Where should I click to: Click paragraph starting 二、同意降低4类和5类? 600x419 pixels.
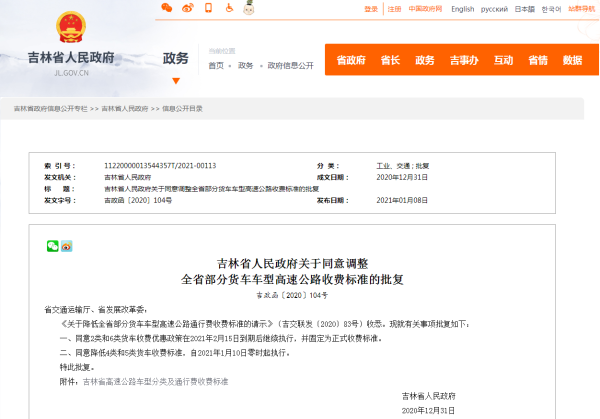(x=174, y=353)
